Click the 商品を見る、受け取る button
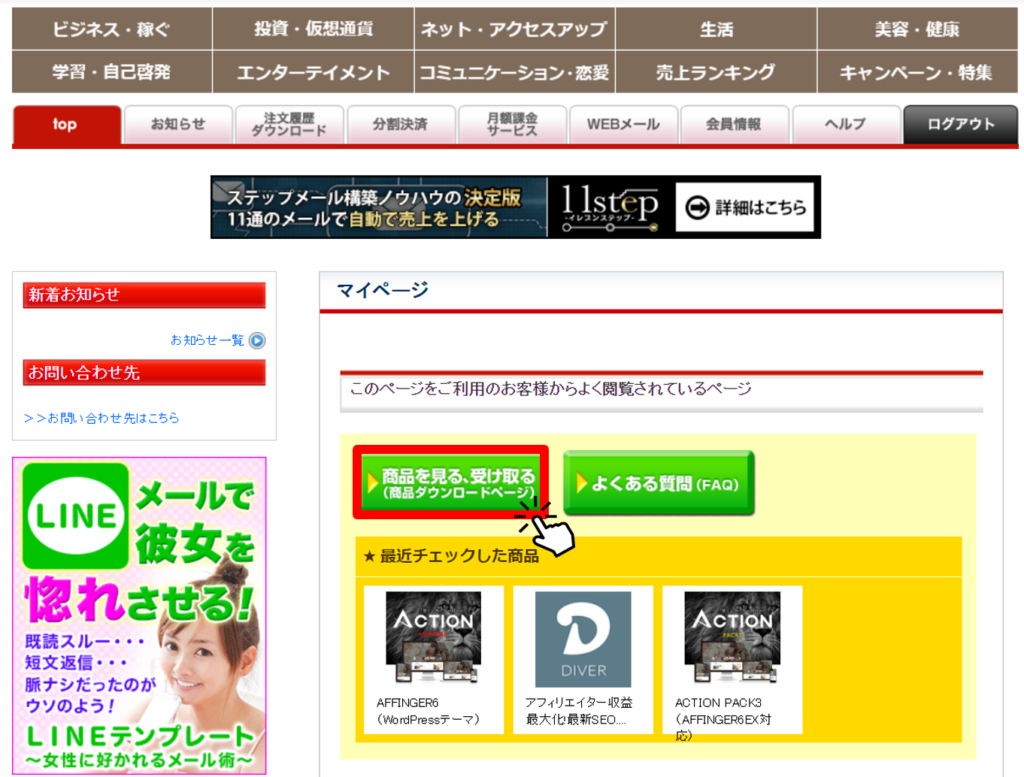Viewport: 1024px width, 777px height. point(451,484)
